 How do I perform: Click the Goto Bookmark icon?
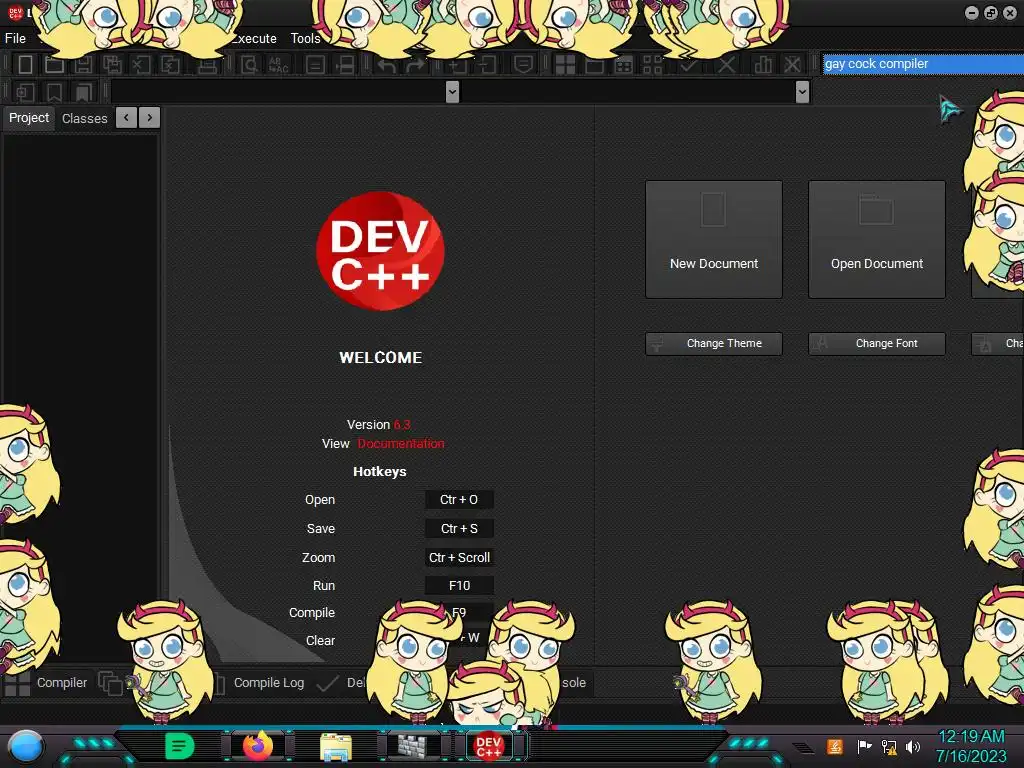[x=83, y=92]
